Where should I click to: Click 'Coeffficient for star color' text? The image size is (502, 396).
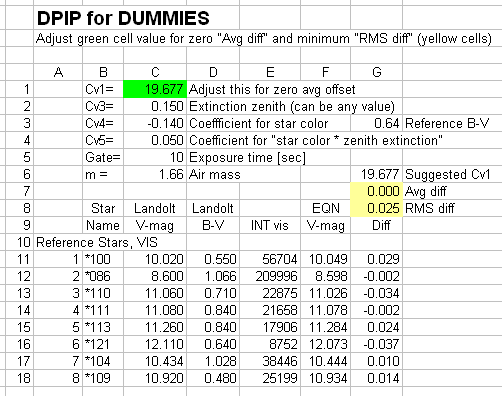259,123
